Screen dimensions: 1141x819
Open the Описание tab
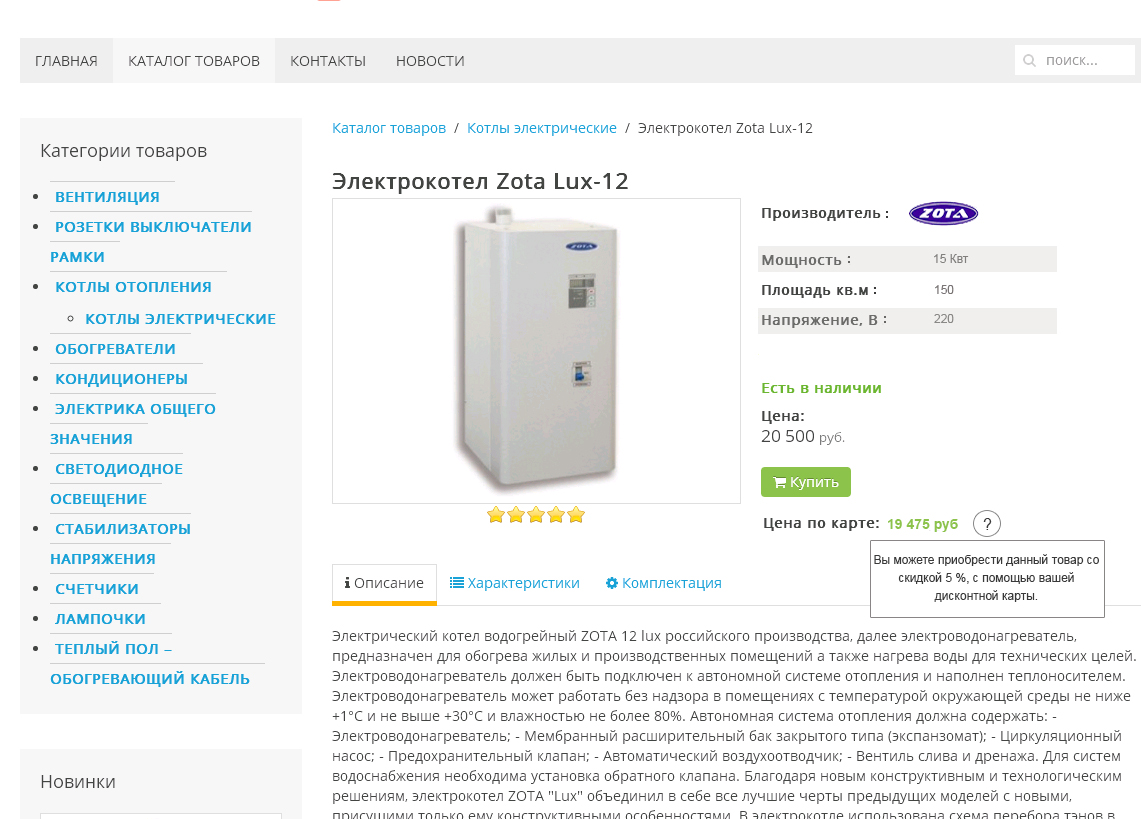[384, 583]
